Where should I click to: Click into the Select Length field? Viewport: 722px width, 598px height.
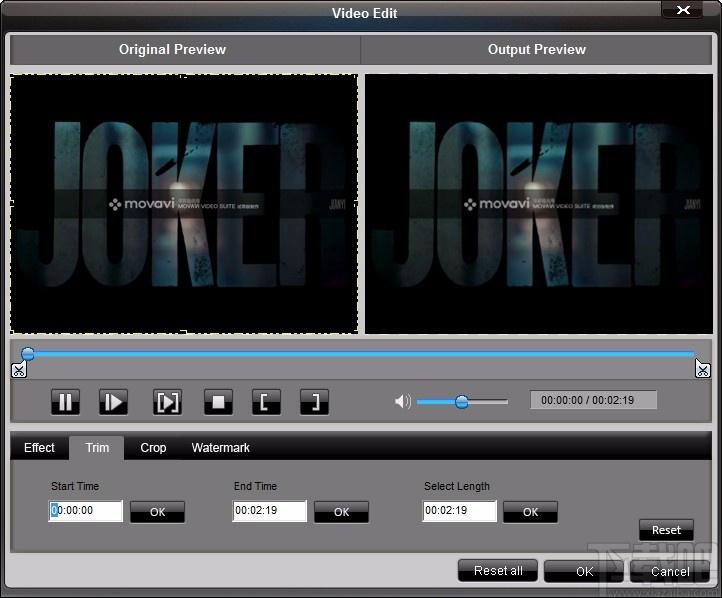(x=460, y=511)
